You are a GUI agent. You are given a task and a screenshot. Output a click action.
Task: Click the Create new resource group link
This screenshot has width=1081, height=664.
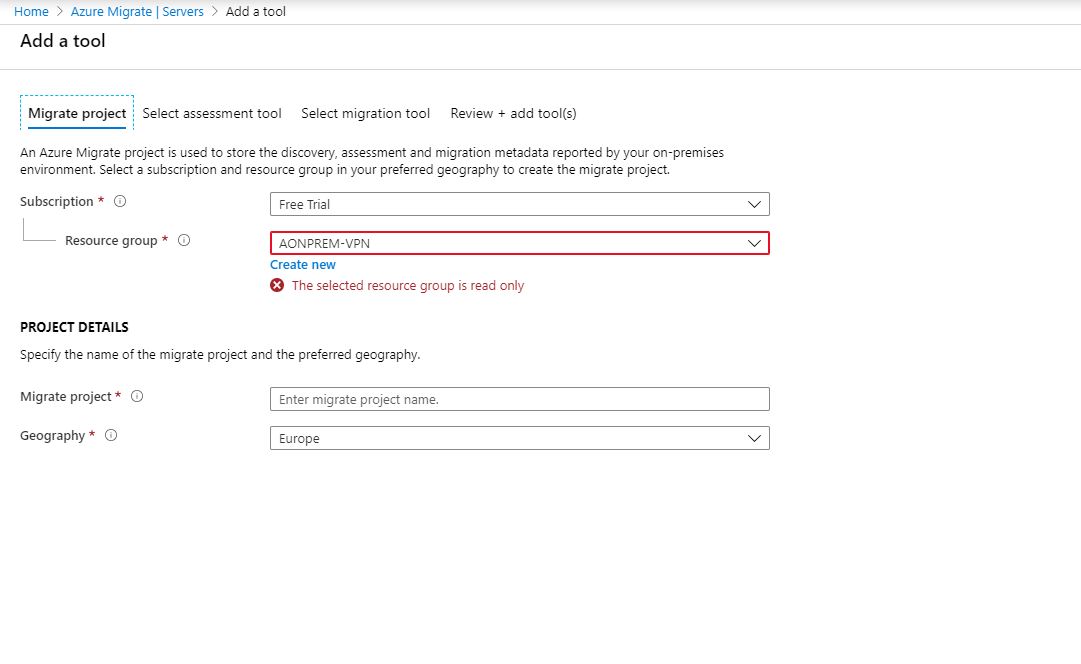[303, 265]
